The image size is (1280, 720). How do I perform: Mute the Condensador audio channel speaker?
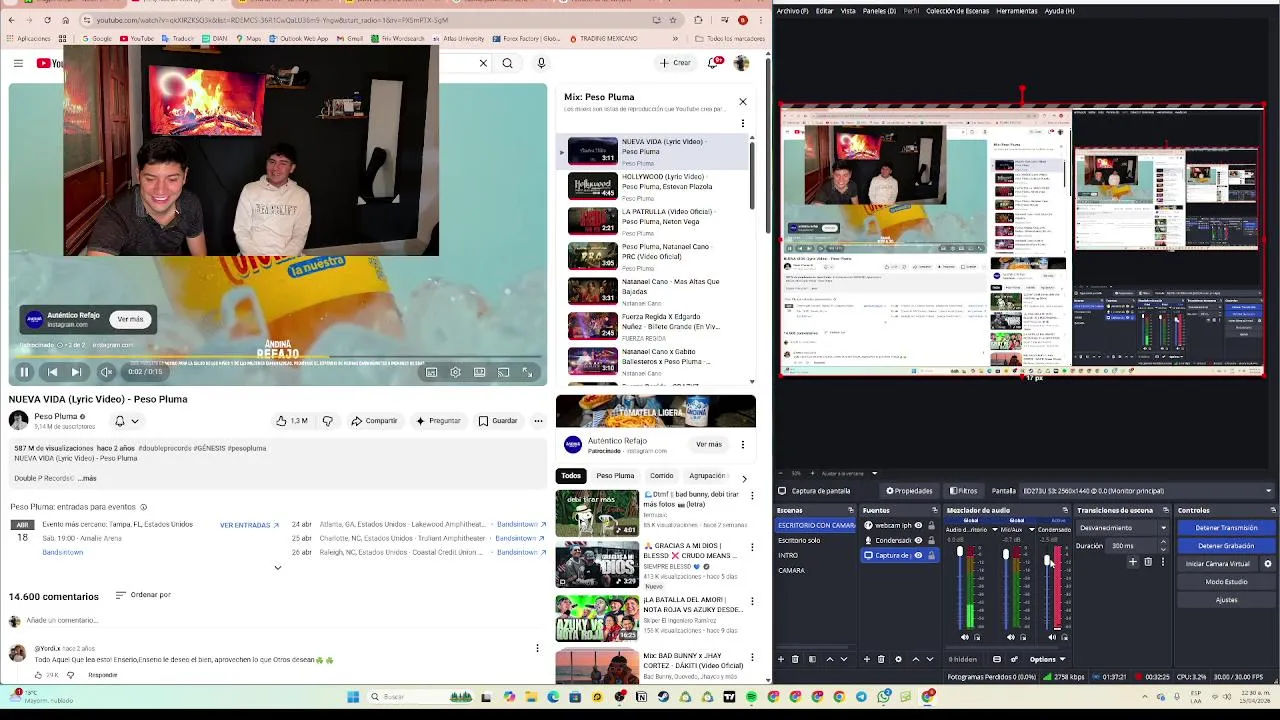point(1052,637)
